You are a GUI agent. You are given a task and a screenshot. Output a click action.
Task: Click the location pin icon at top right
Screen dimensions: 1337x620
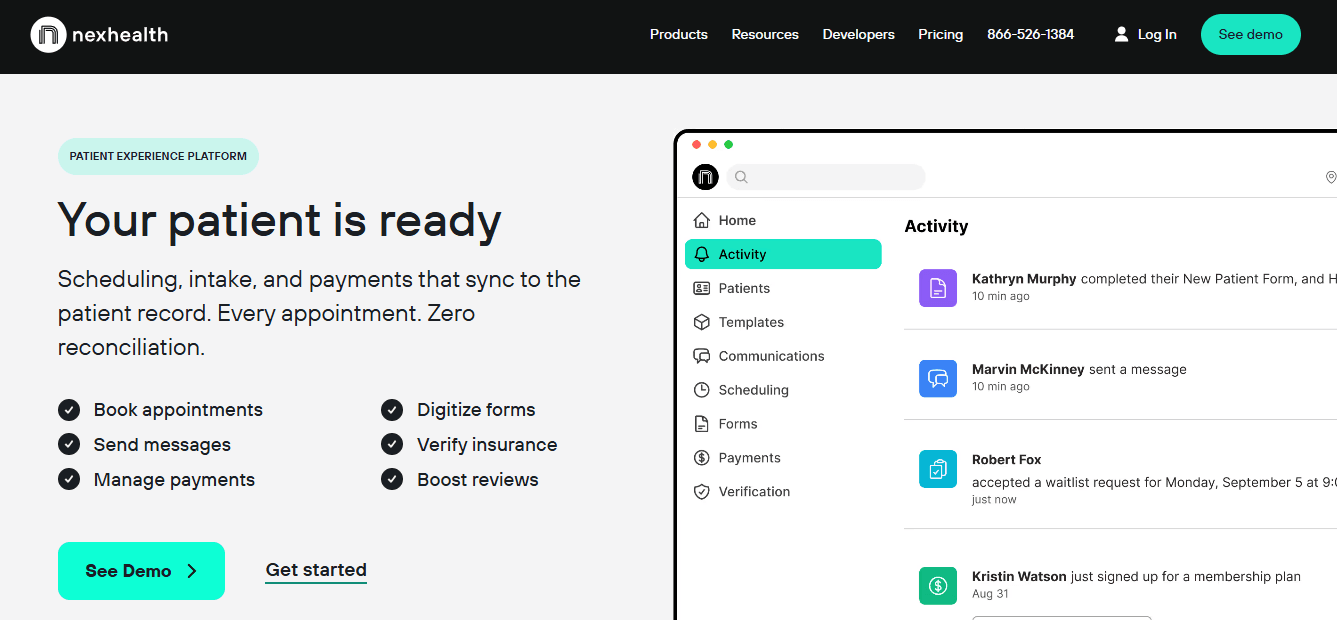coord(1330,177)
